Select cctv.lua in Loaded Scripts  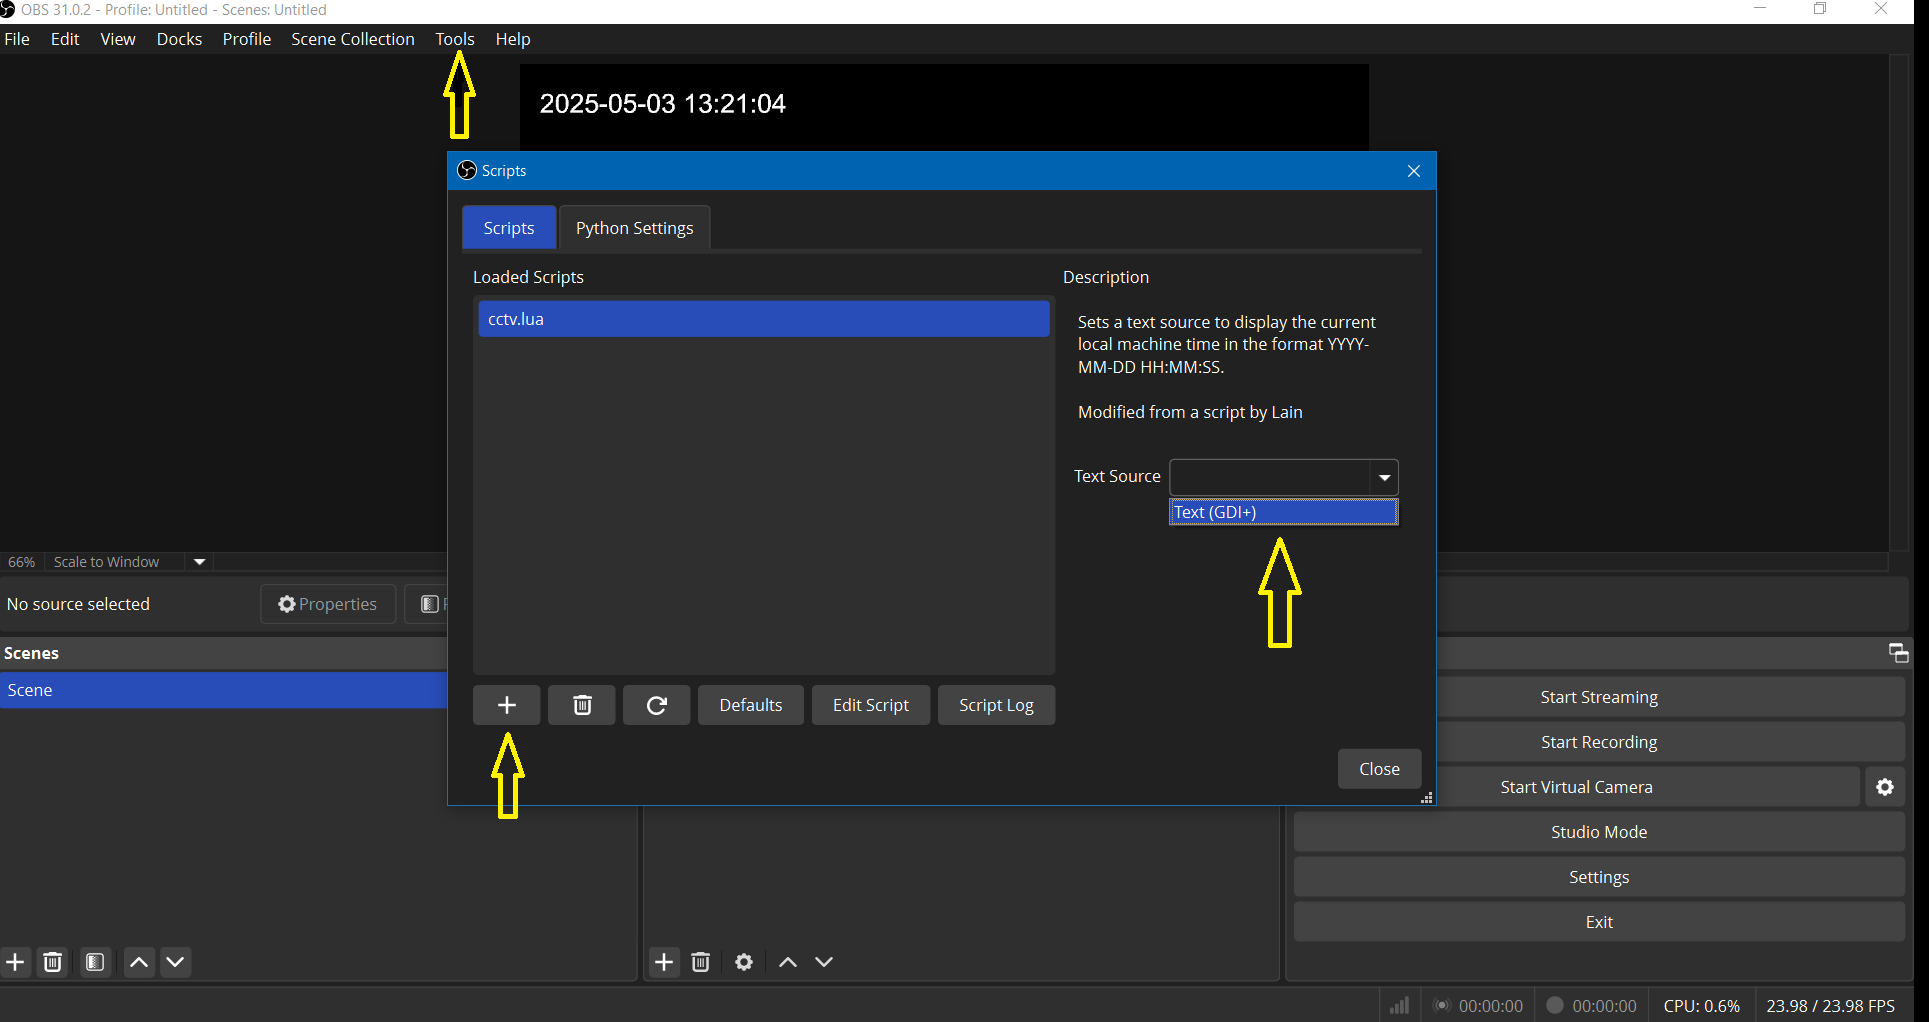click(764, 319)
